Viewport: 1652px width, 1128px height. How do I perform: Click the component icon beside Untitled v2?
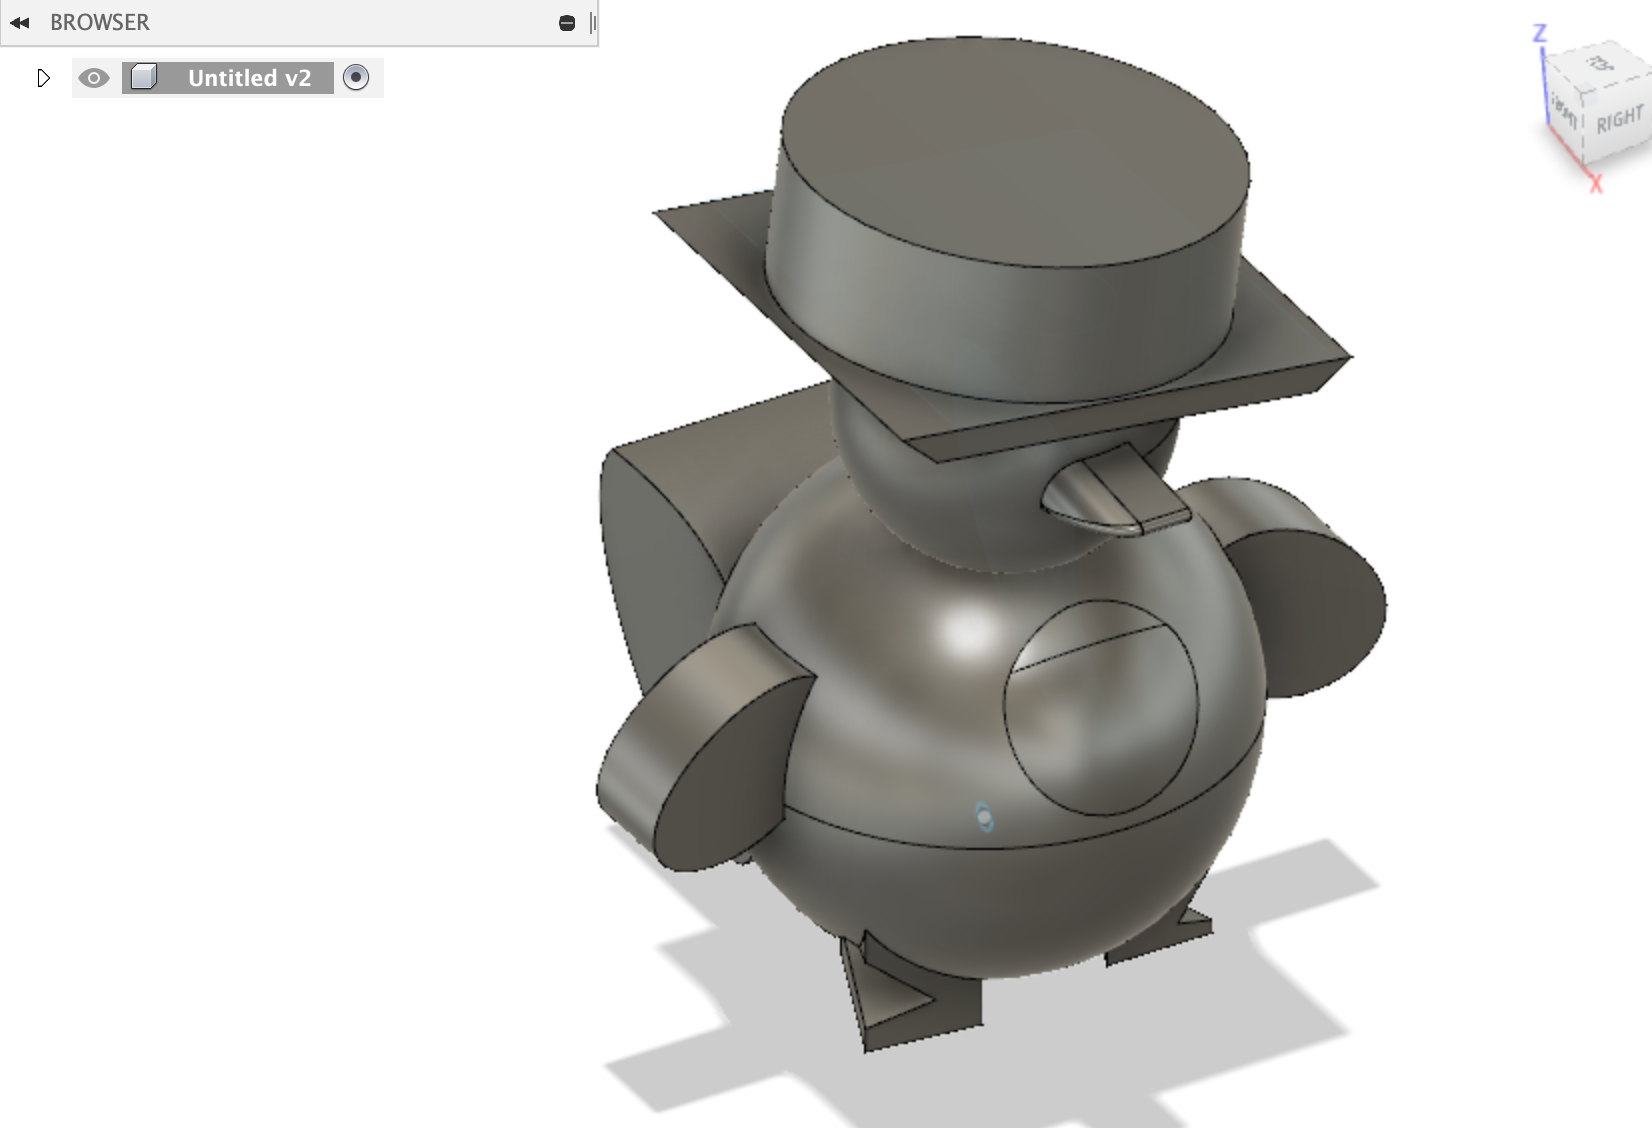(144, 77)
